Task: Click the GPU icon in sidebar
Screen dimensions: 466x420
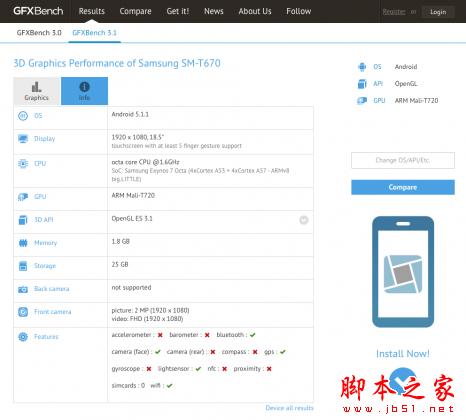Action: coord(362,100)
